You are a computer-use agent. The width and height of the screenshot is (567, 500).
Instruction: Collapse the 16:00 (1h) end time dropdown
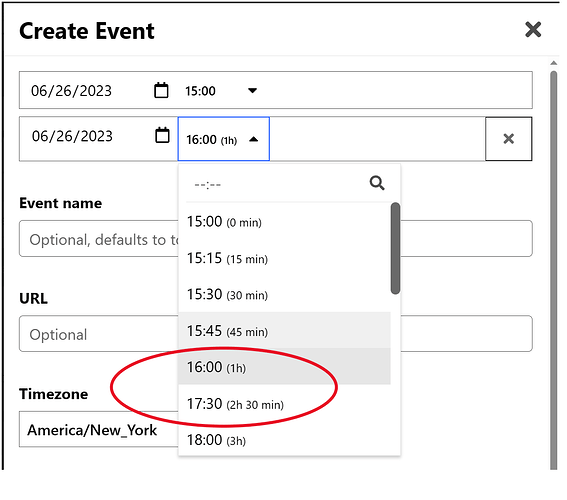point(254,139)
